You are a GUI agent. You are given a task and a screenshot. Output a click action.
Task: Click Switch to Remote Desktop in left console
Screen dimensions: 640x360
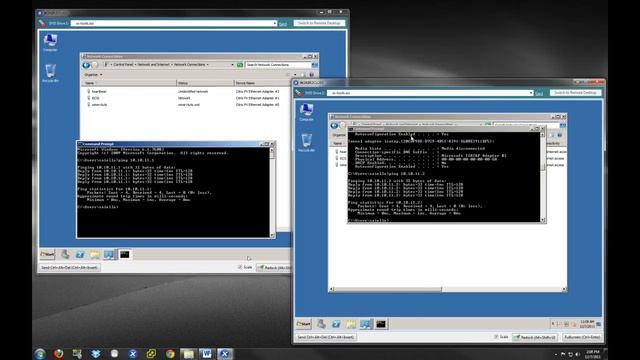point(319,23)
